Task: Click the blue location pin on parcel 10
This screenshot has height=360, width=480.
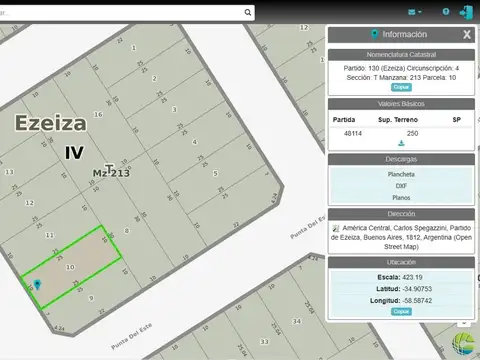Action: pyautogui.click(x=37, y=284)
